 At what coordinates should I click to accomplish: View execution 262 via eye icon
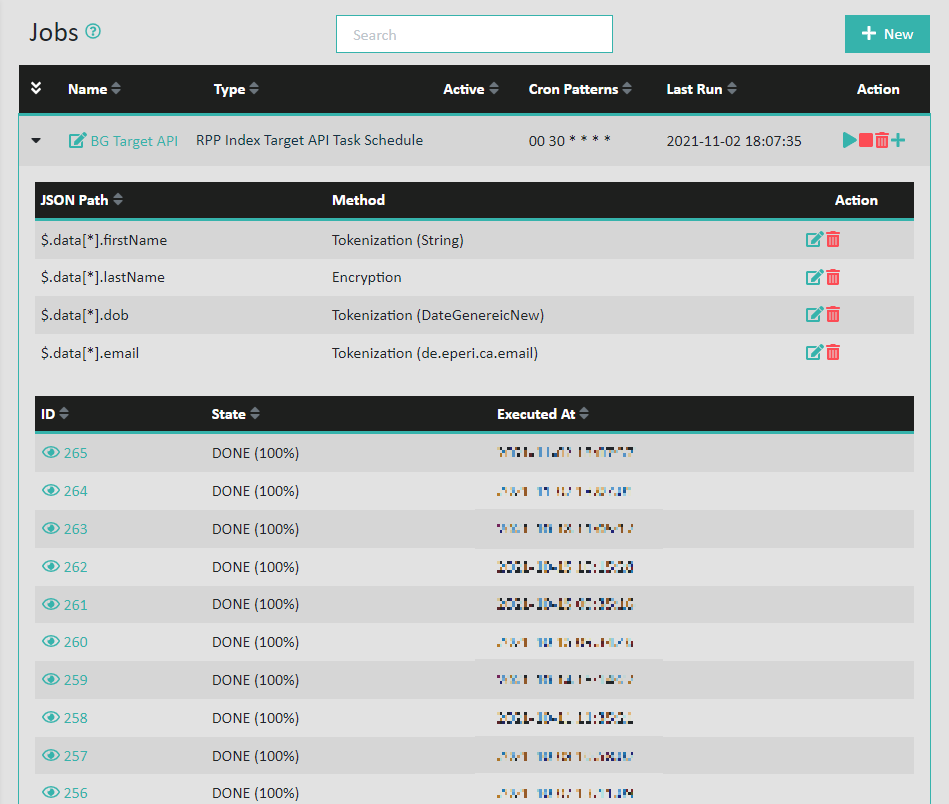point(51,566)
